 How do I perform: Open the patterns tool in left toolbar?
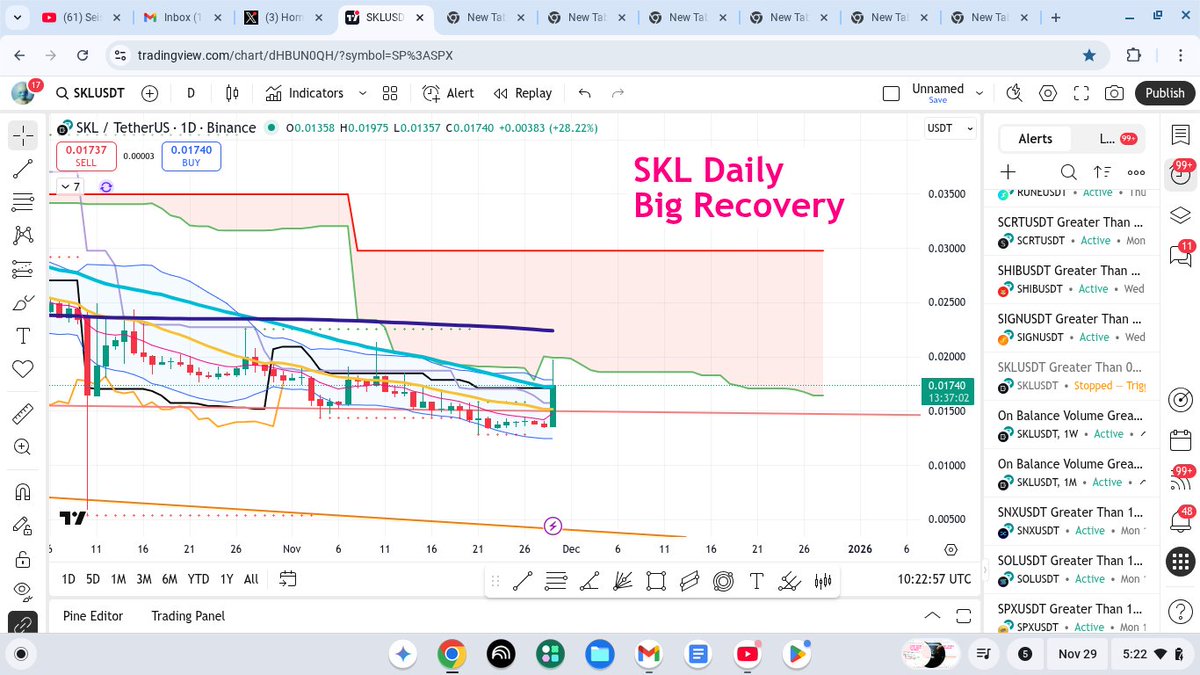pyautogui.click(x=24, y=235)
